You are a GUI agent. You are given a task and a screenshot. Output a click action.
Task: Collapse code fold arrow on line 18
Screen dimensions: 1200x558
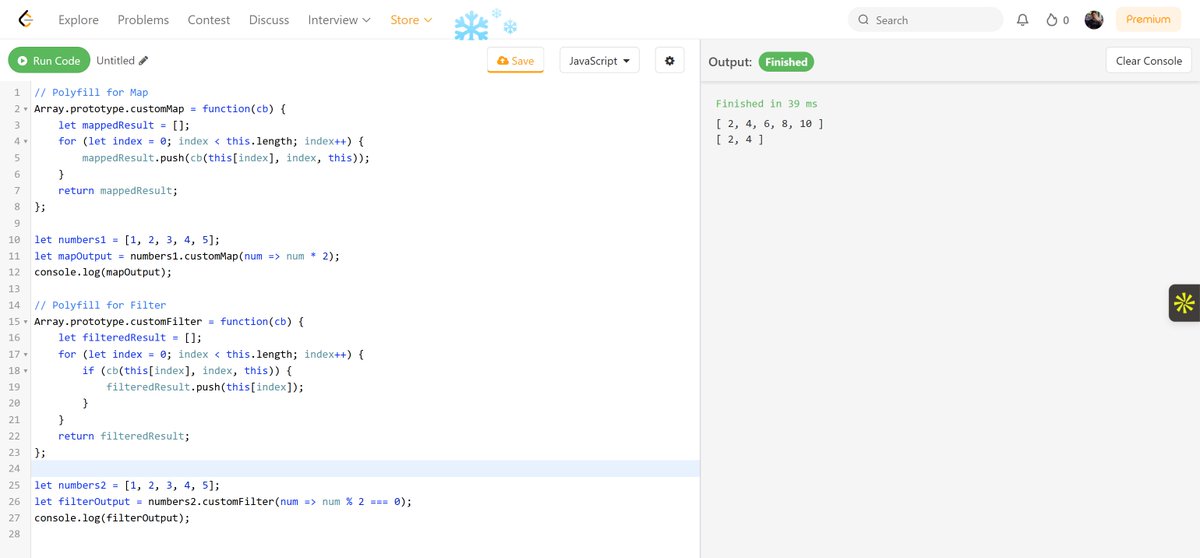click(26, 371)
